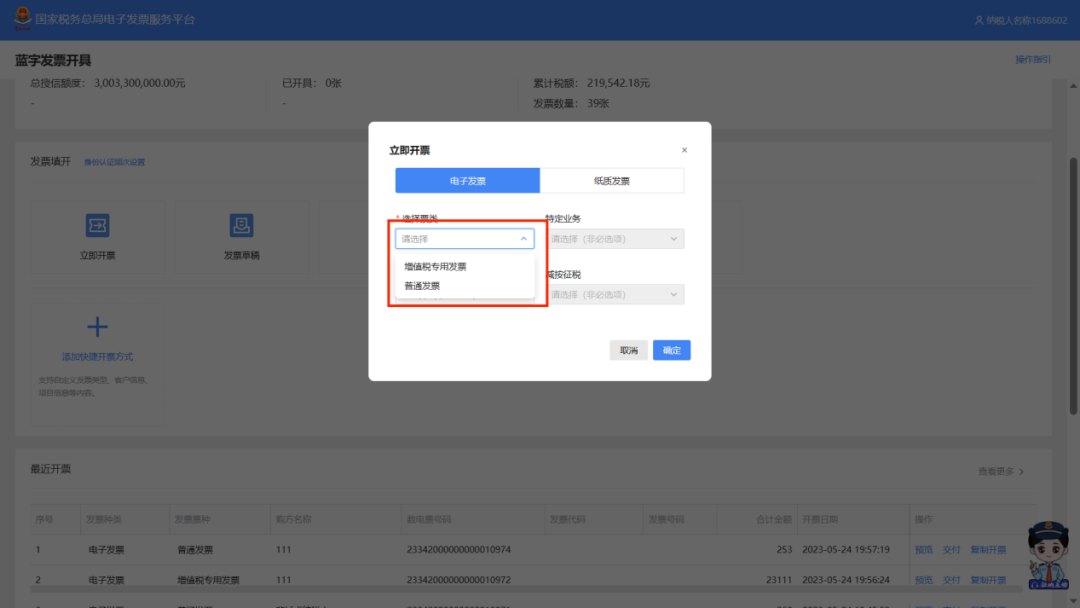Open the 操作指引 link

point(1032,60)
